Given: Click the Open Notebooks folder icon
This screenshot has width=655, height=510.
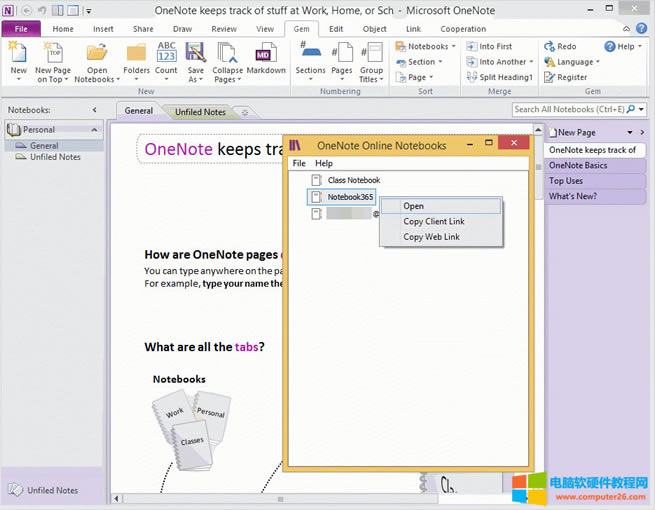Looking at the screenshot, I should coord(97,53).
